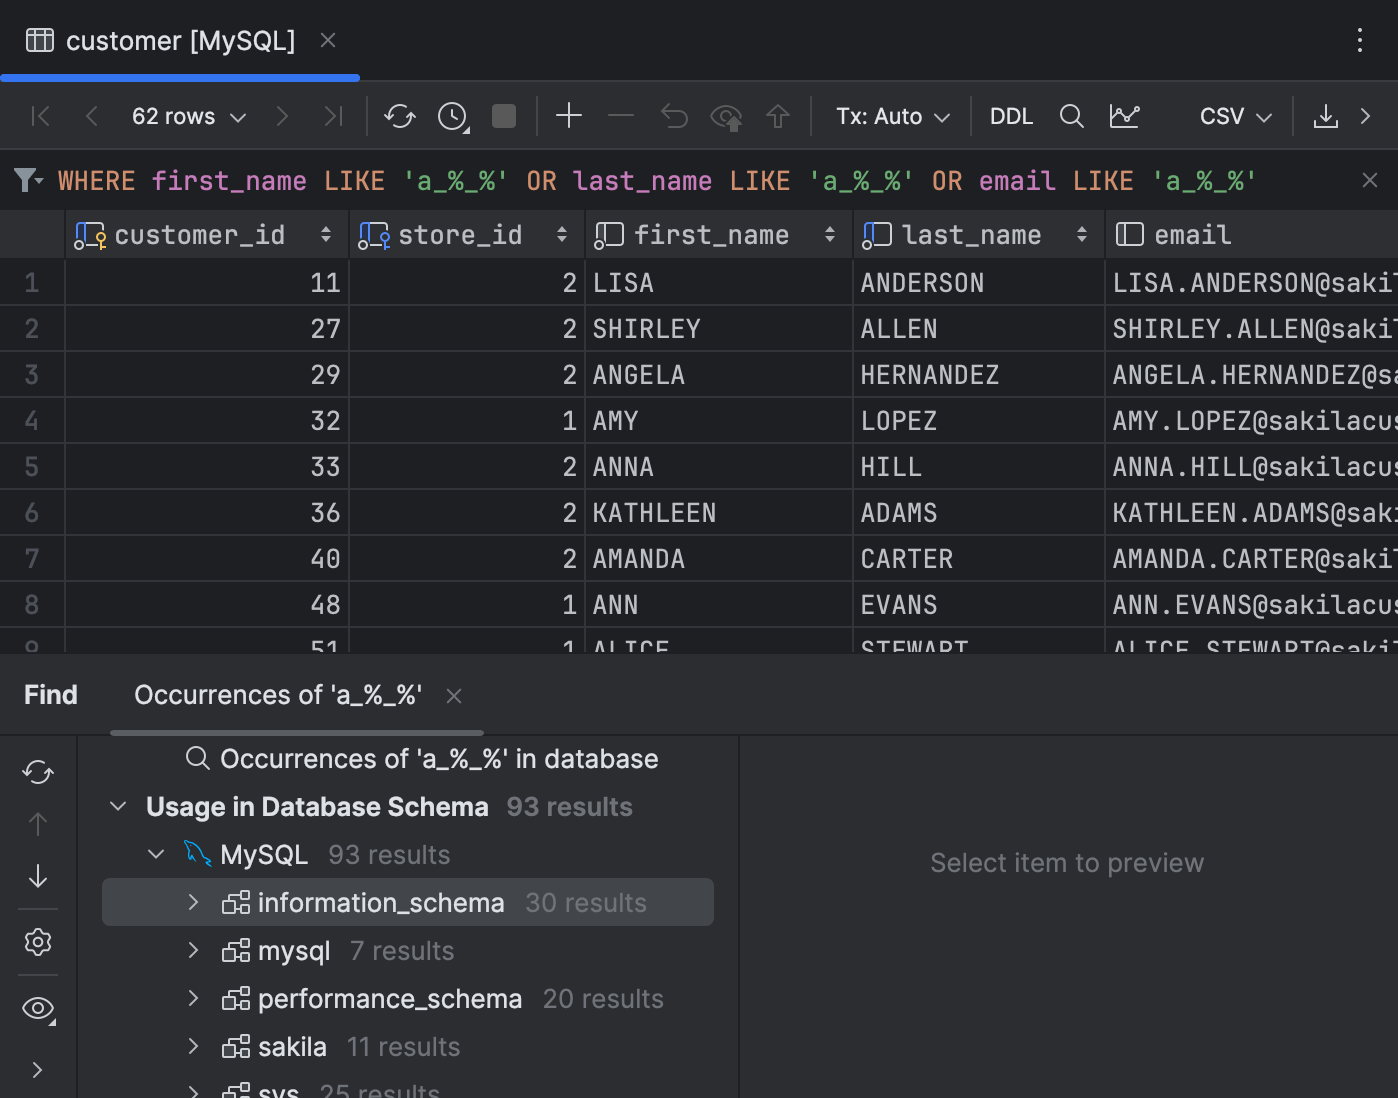The image size is (1398, 1098).
Task: Submit changes with the upload arrow icon
Action: (778, 116)
